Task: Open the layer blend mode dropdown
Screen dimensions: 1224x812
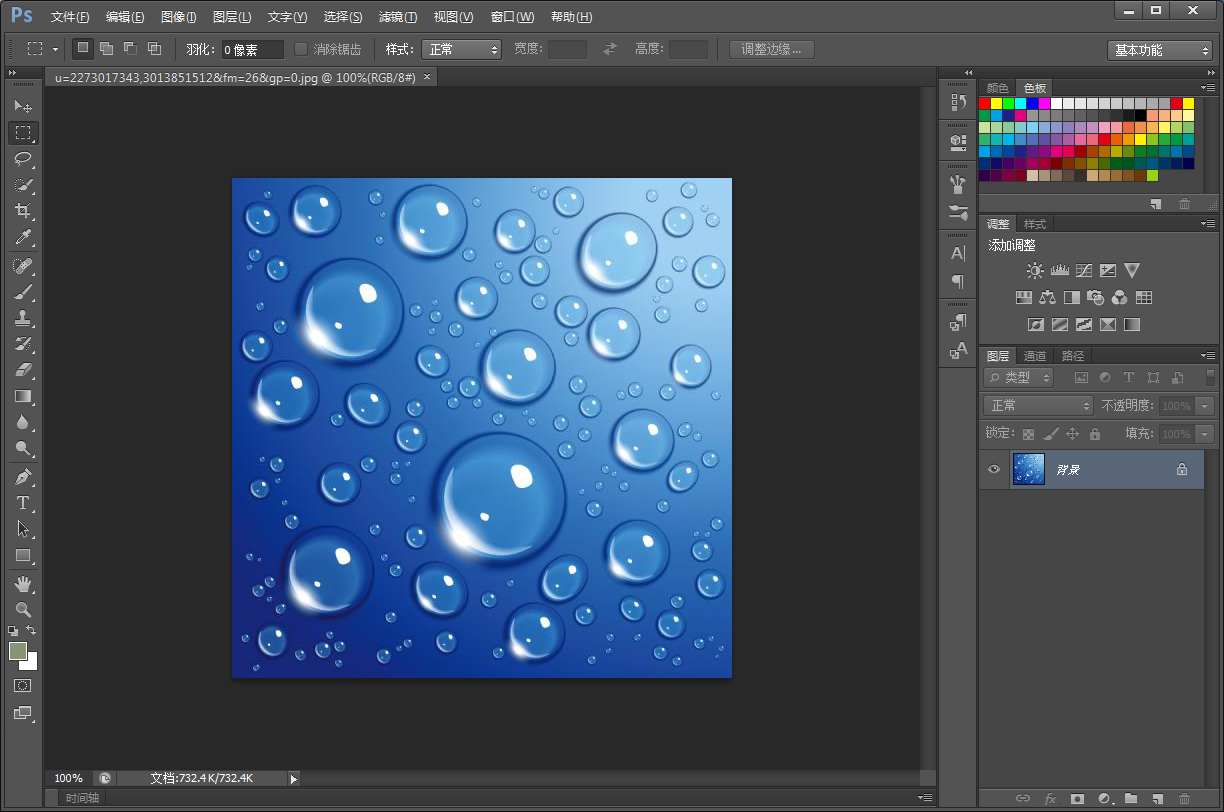Action: pos(1039,405)
